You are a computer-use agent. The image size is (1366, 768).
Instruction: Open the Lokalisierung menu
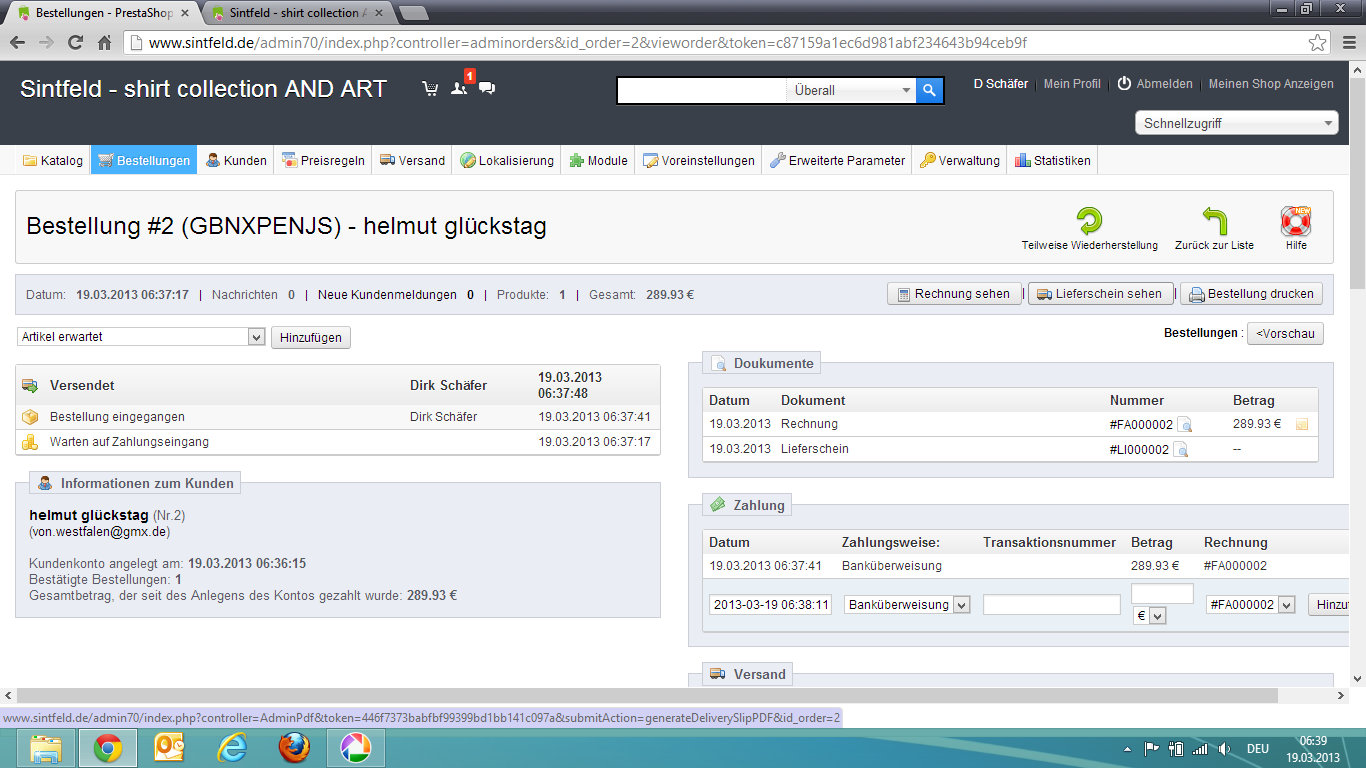(x=507, y=160)
